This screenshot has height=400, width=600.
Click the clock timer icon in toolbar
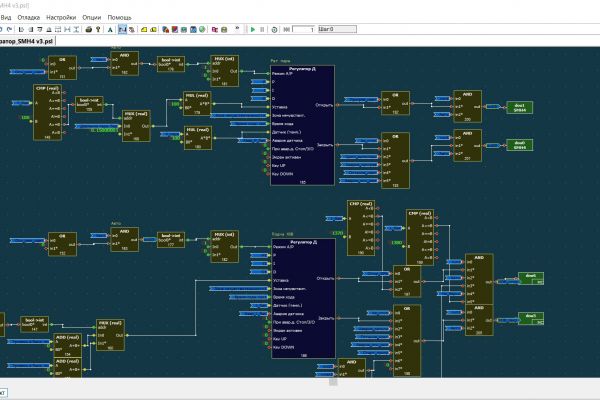tap(275, 29)
